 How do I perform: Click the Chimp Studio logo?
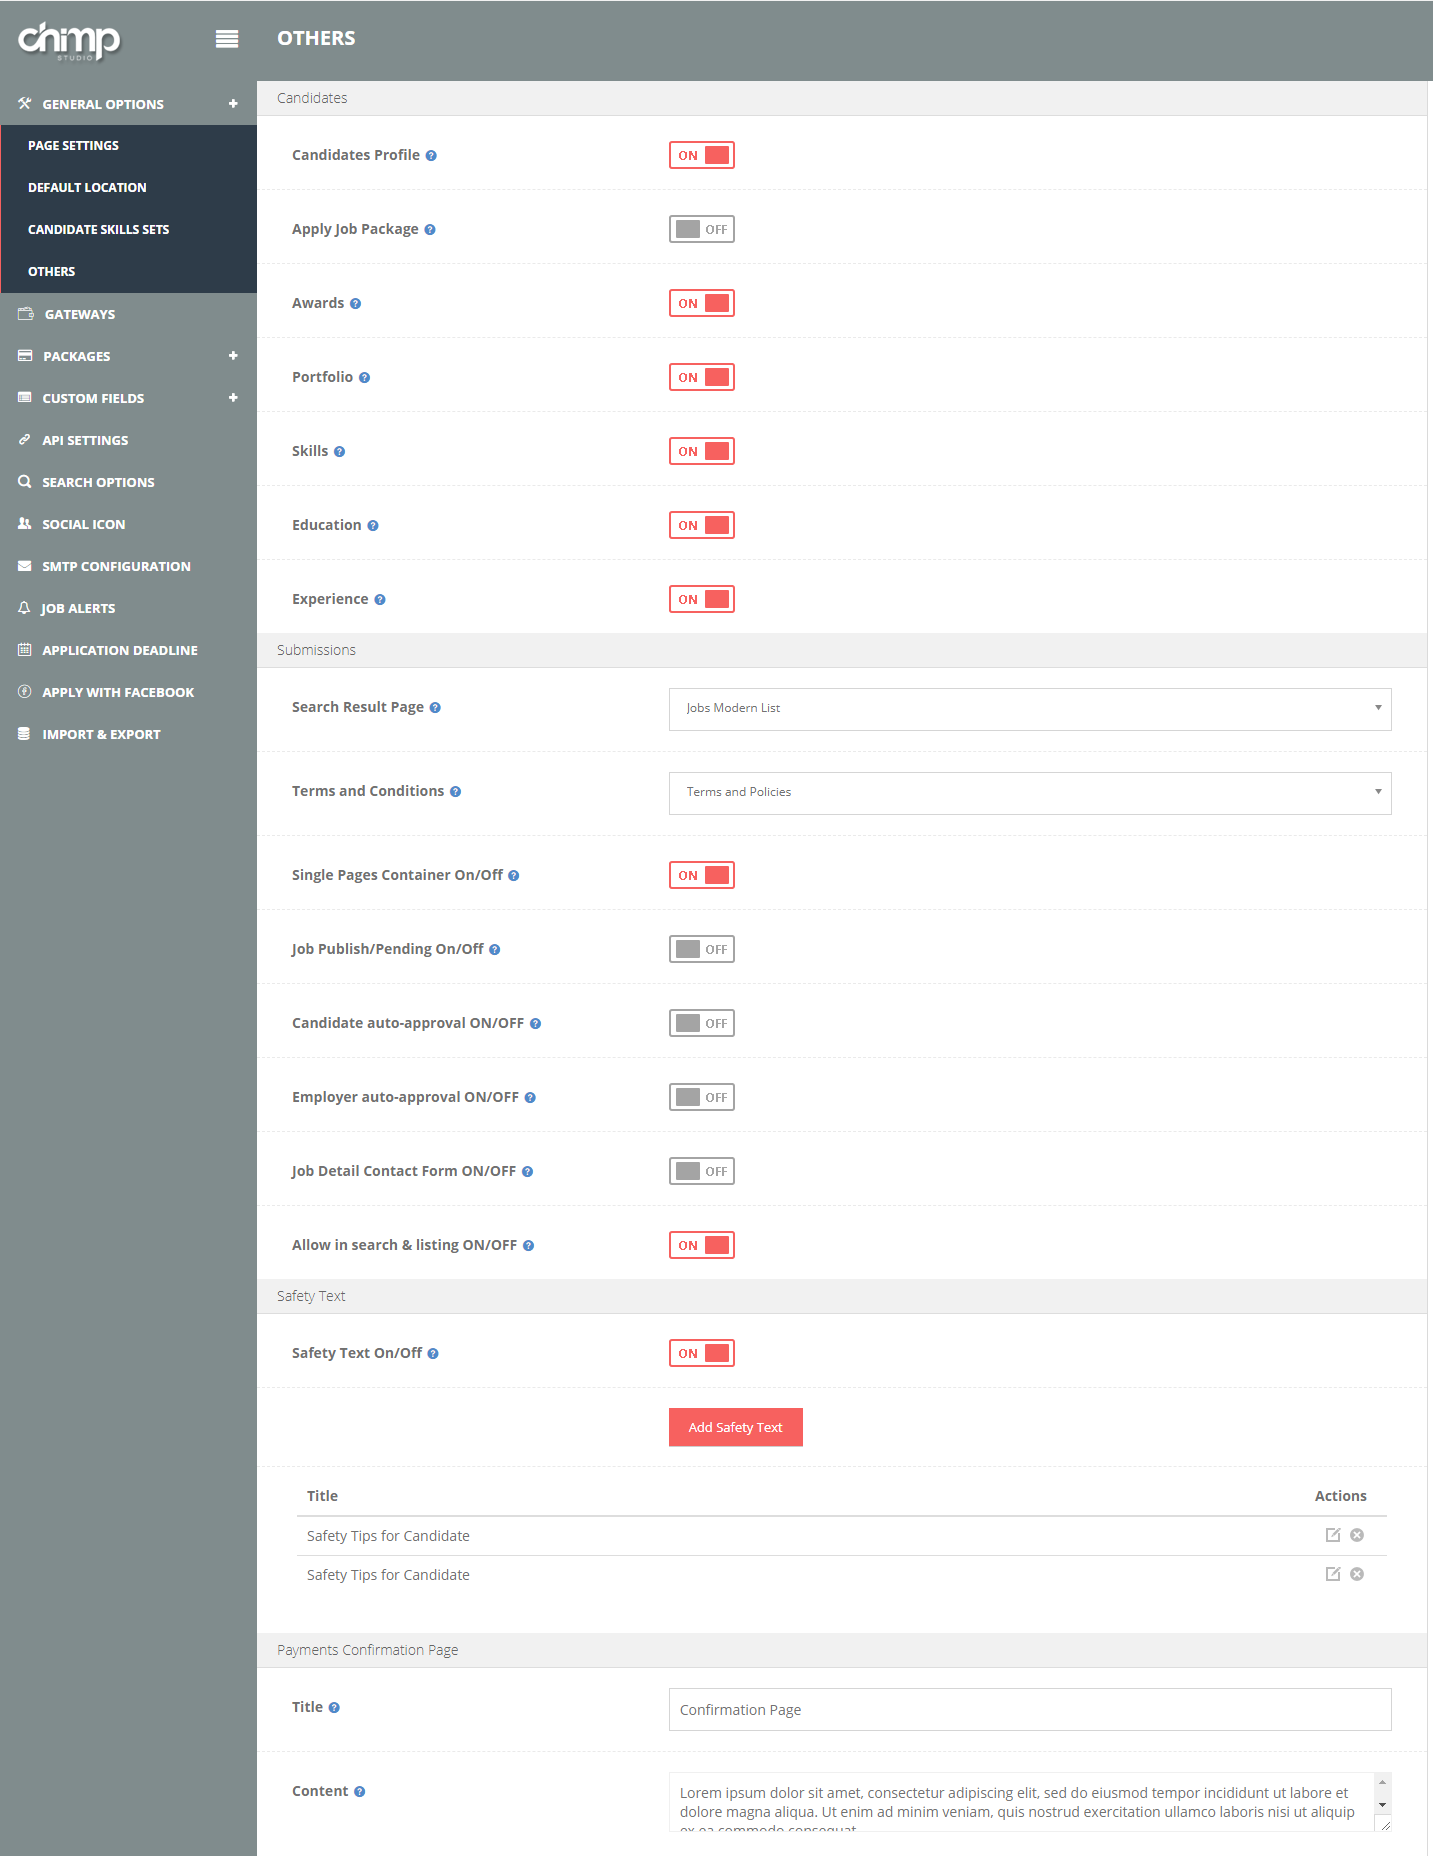click(x=69, y=40)
